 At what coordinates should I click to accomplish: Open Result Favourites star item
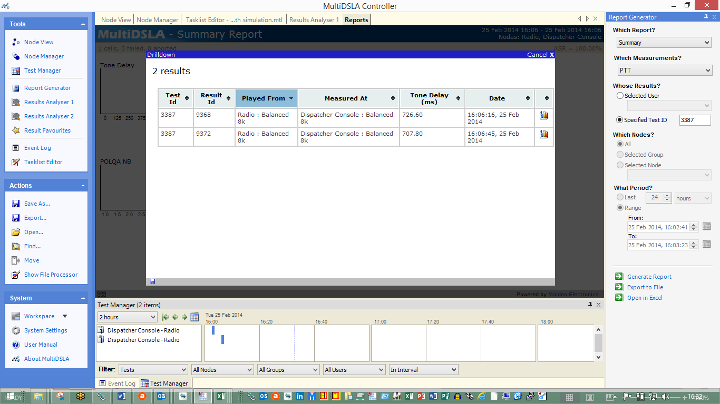46,130
